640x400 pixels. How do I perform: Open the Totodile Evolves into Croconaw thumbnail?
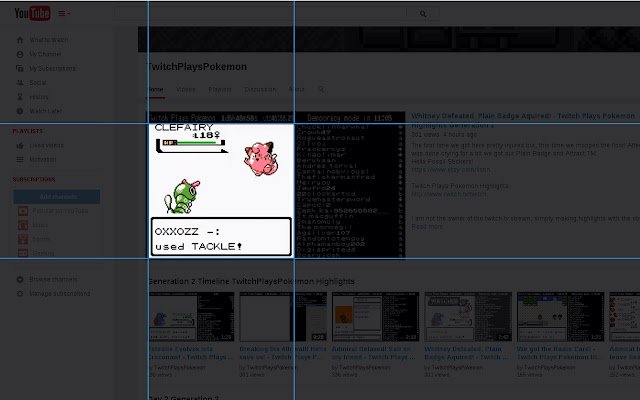click(x=191, y=317)
